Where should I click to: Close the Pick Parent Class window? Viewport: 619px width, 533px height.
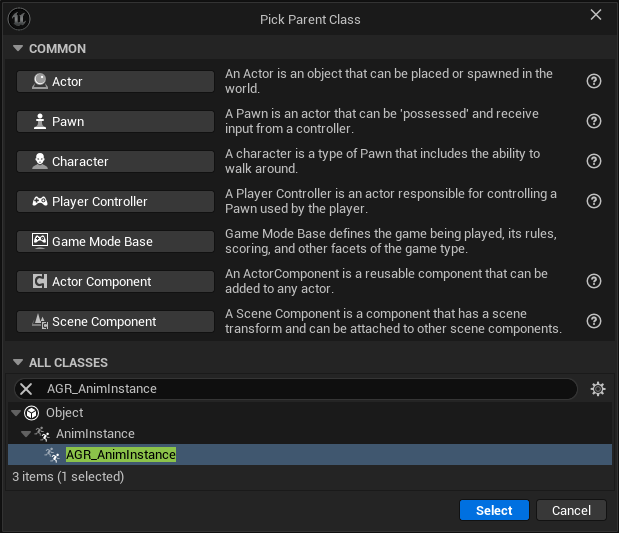tap(596, 15)
